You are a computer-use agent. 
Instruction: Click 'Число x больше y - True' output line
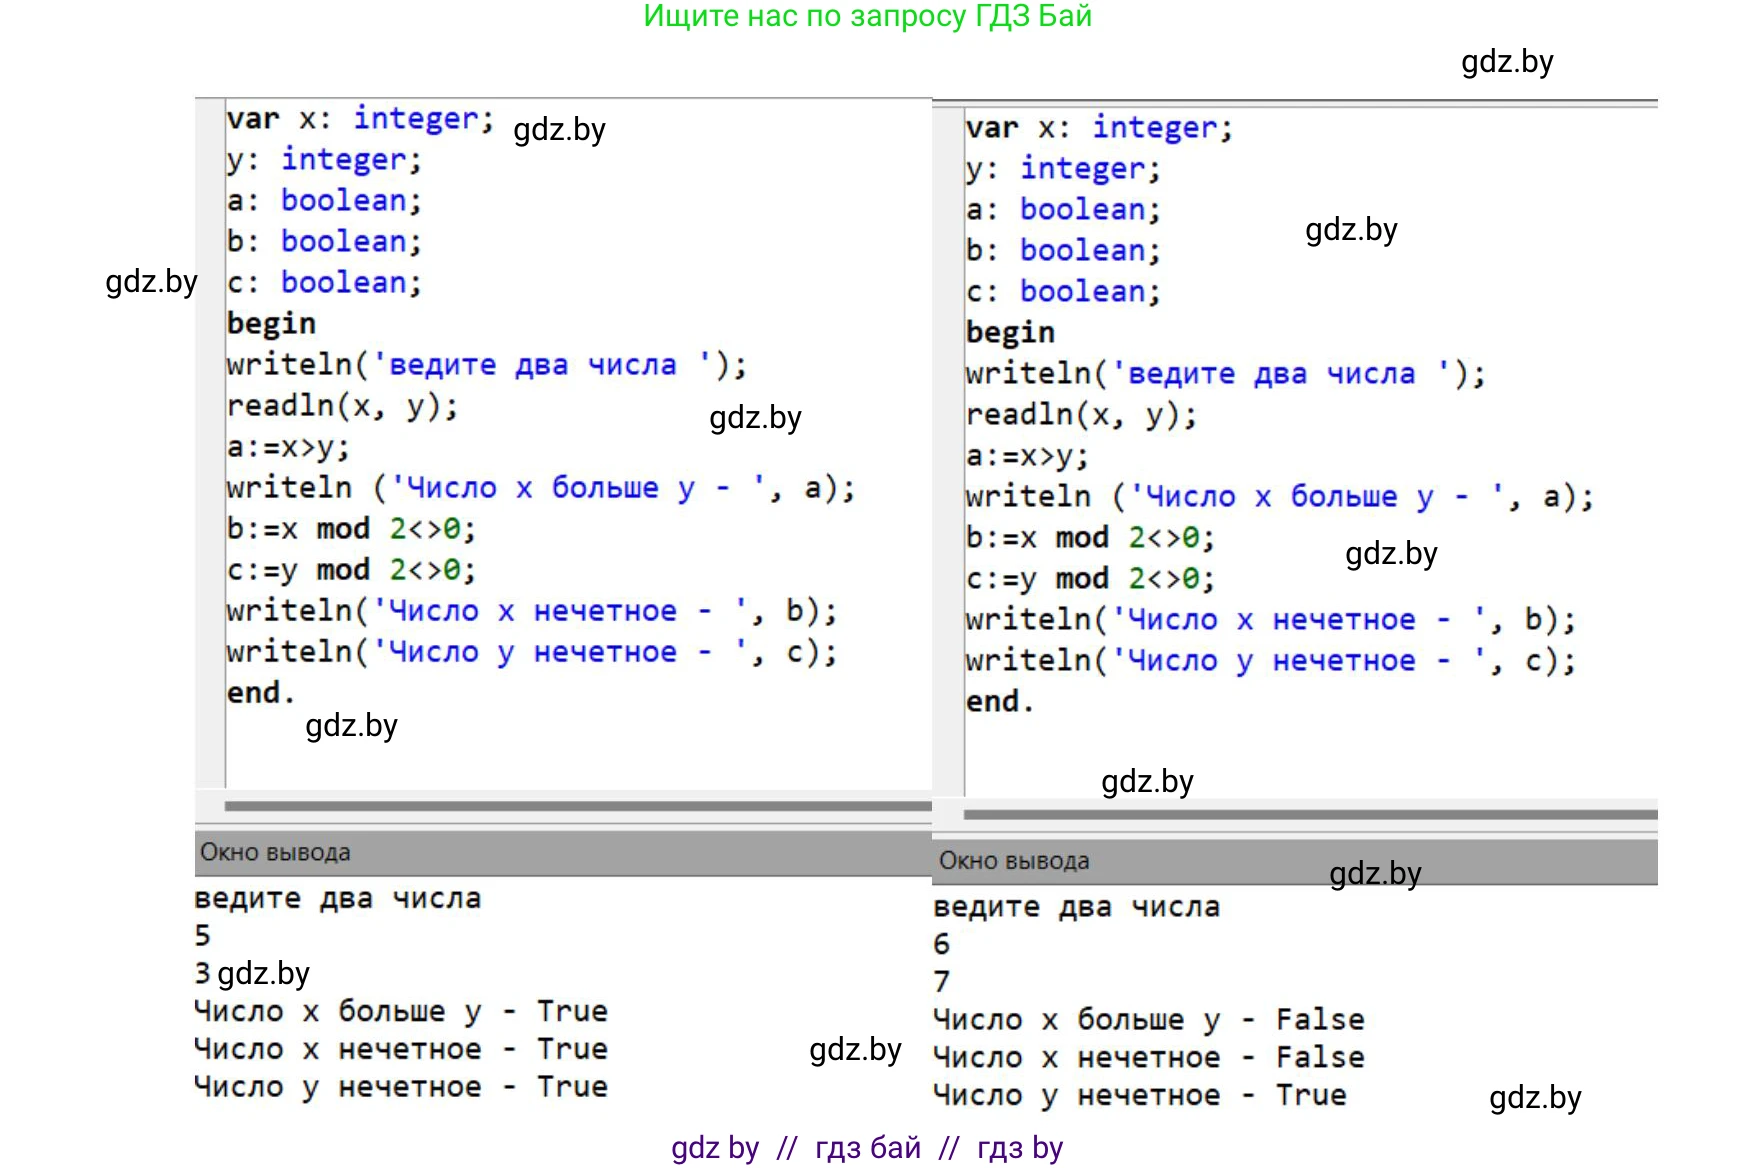pos(400,1011)
